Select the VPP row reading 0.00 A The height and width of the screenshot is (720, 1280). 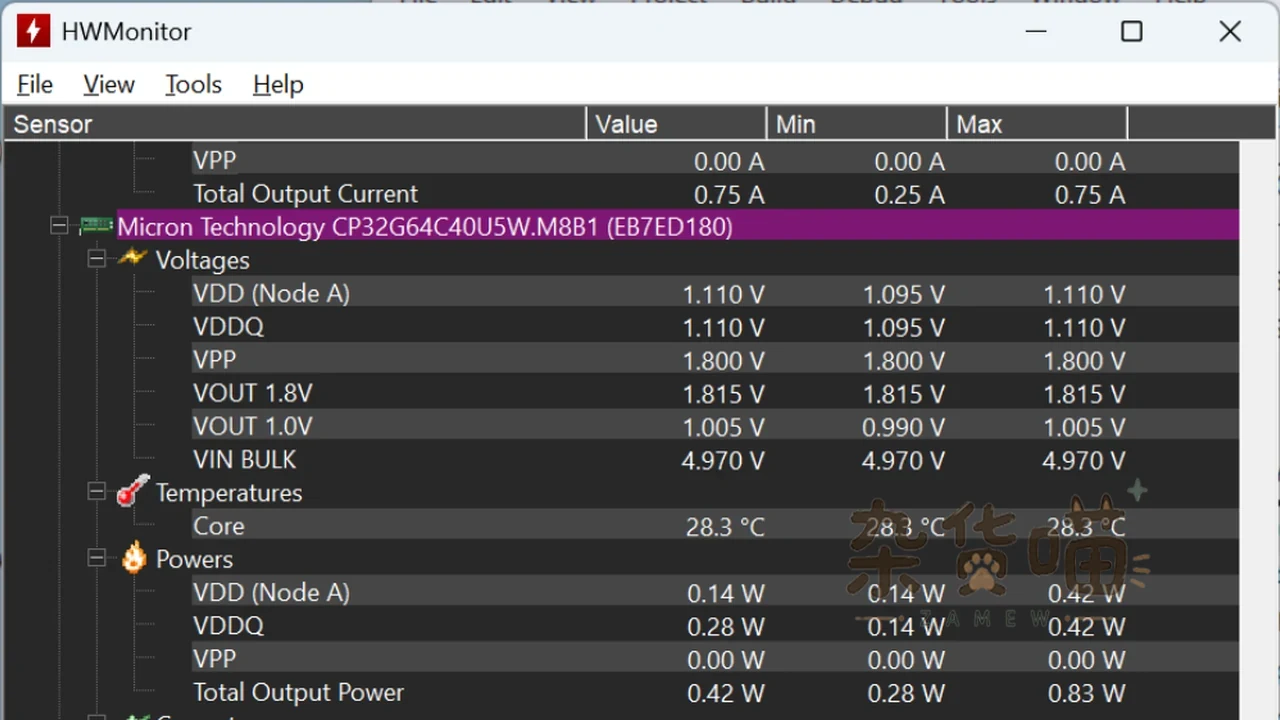click(715, 161)
